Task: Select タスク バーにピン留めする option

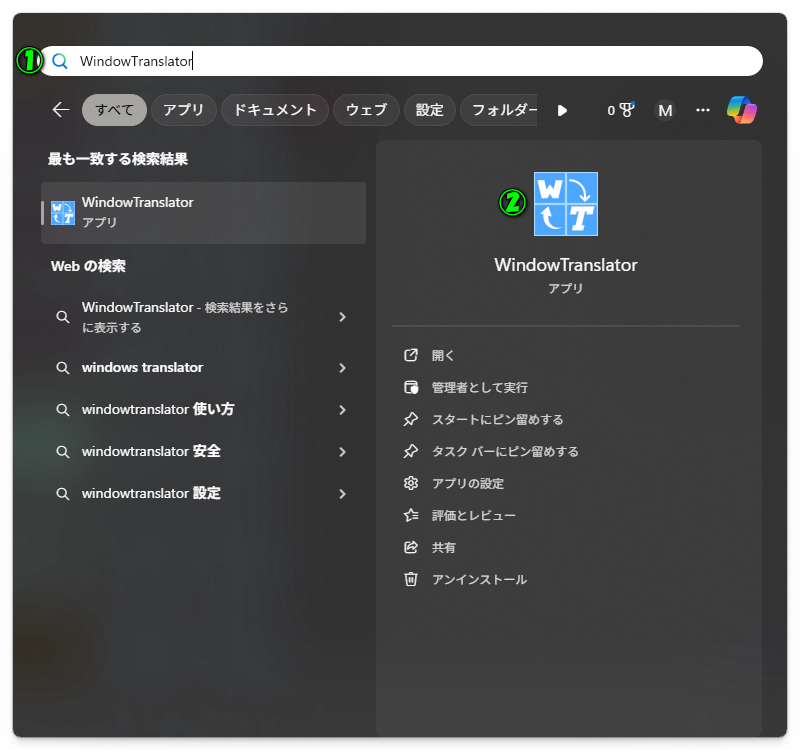Action: pos(505,452)
